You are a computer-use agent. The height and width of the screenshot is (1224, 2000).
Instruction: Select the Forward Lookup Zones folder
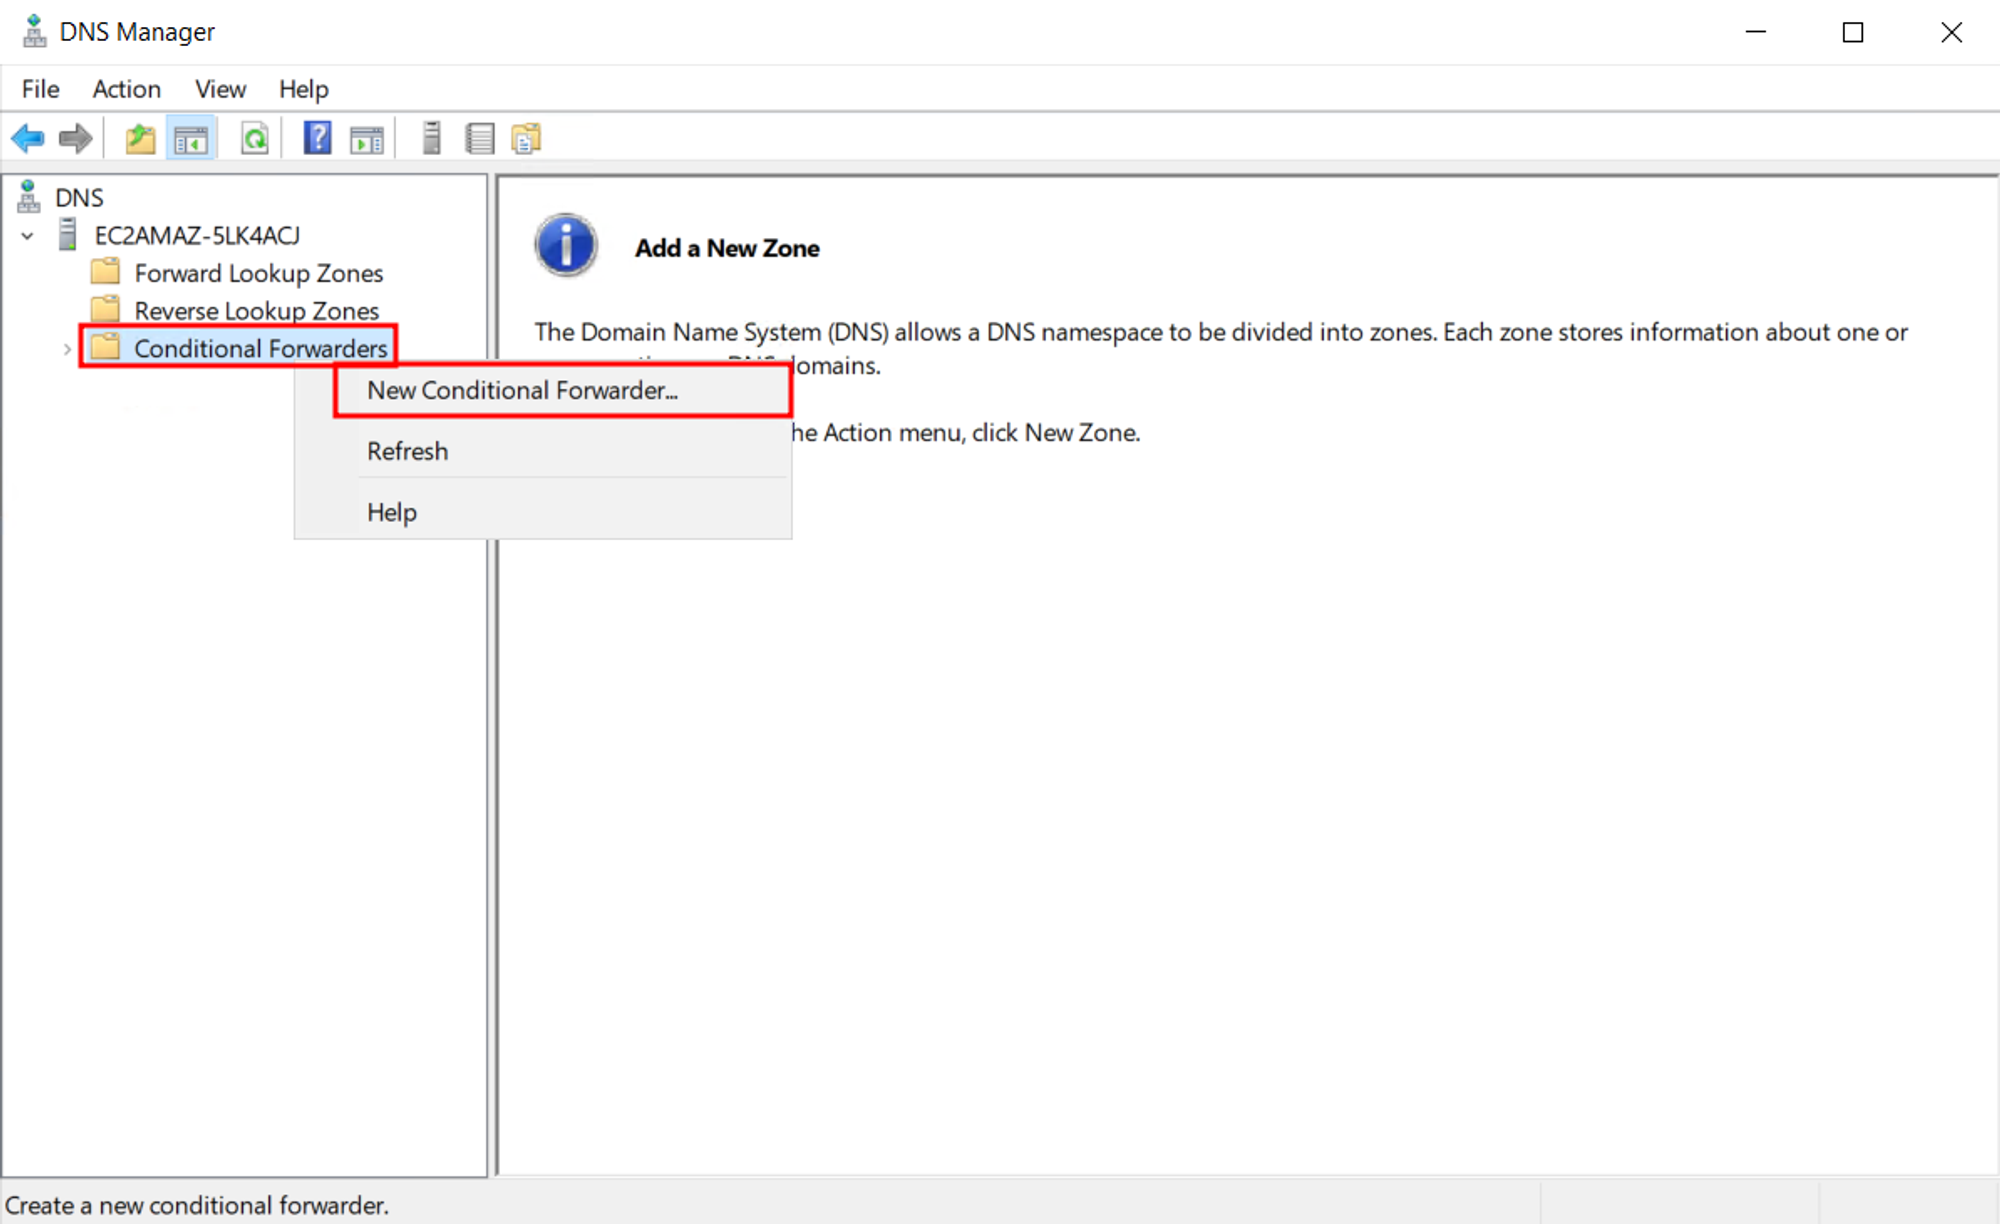tap(258, 273)
